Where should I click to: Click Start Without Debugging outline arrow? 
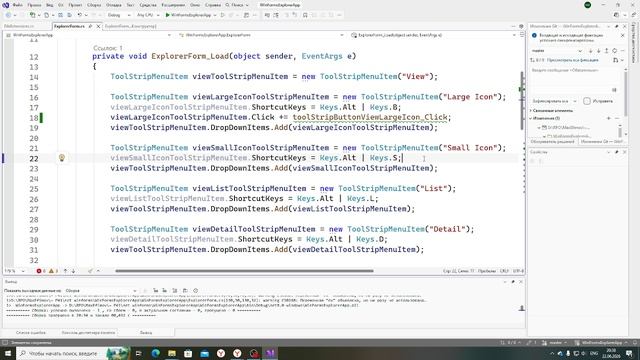222,15
